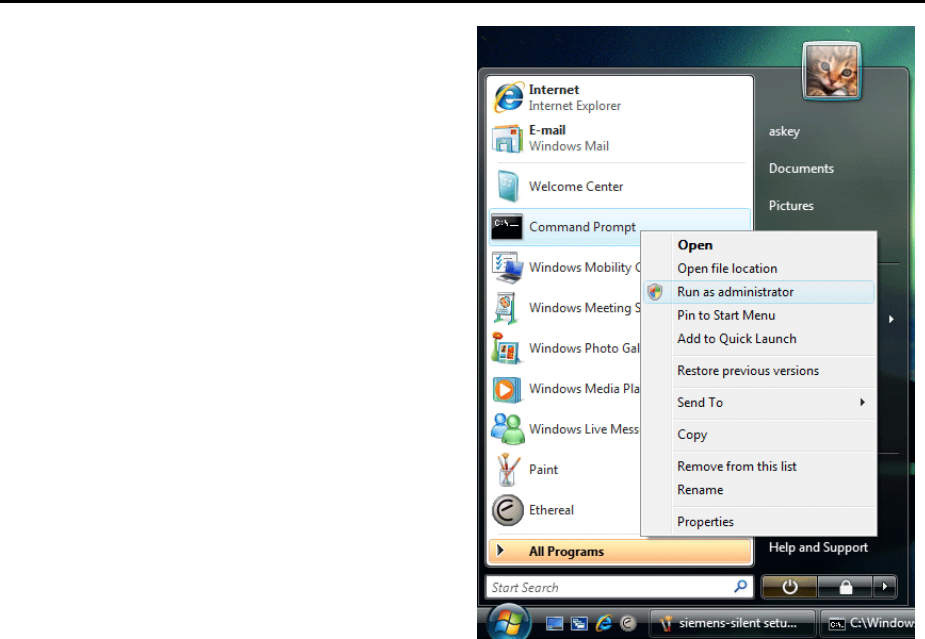Image resolution: width=925 pixels, height=639 pixels.
Task: Click the Windows Media Player icon
Action: 508,389
